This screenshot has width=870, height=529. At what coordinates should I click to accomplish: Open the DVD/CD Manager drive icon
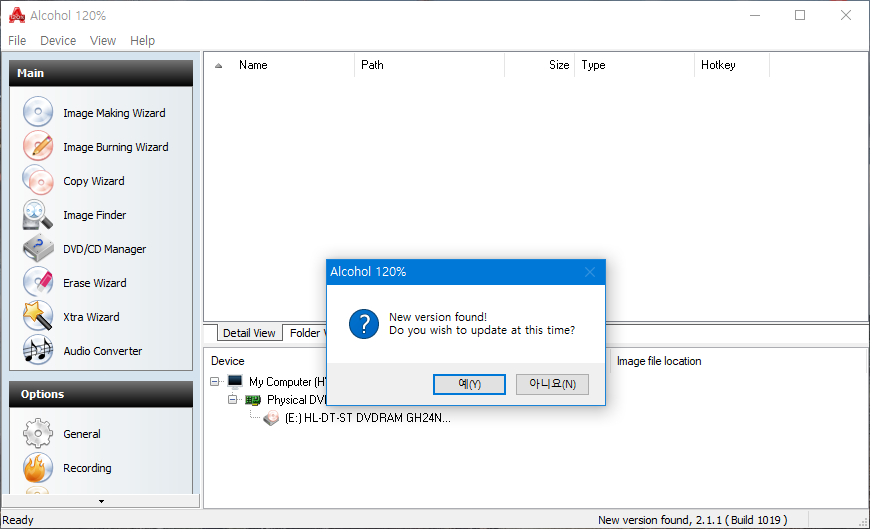point(38,249)
